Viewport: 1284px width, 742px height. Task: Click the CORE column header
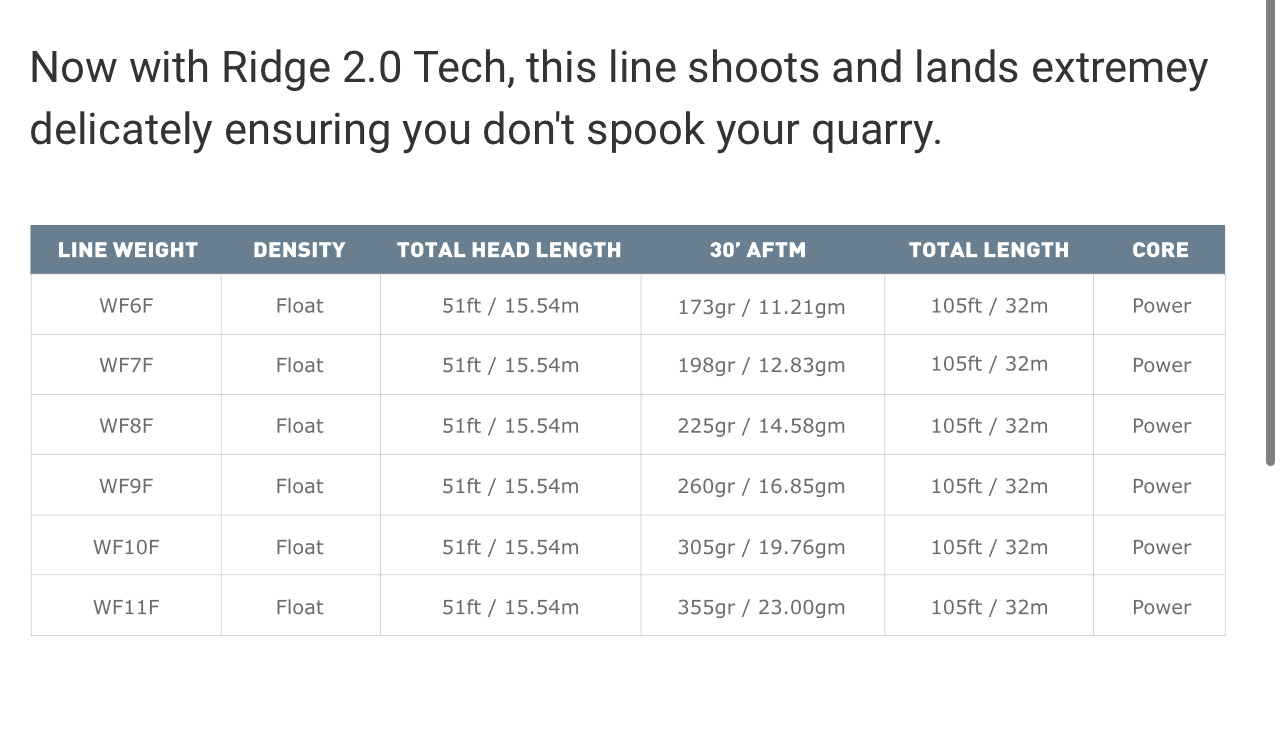click(x=1160, y=250)
